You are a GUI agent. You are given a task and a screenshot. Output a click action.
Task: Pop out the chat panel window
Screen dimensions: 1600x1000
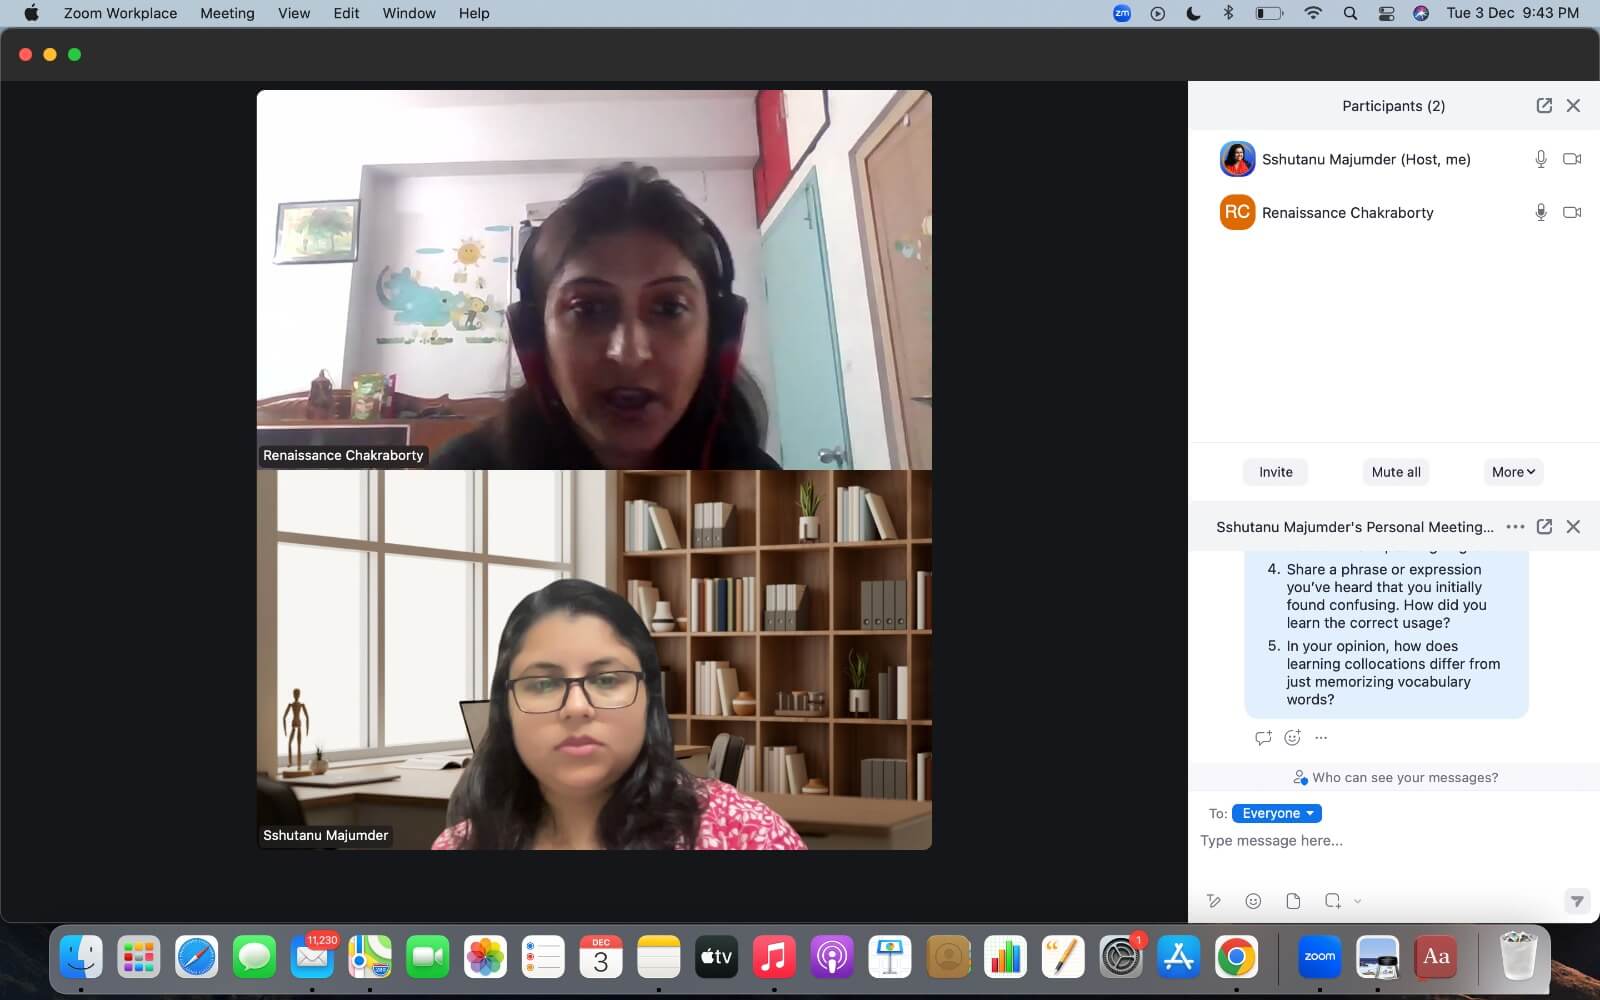click(1544, 527)
